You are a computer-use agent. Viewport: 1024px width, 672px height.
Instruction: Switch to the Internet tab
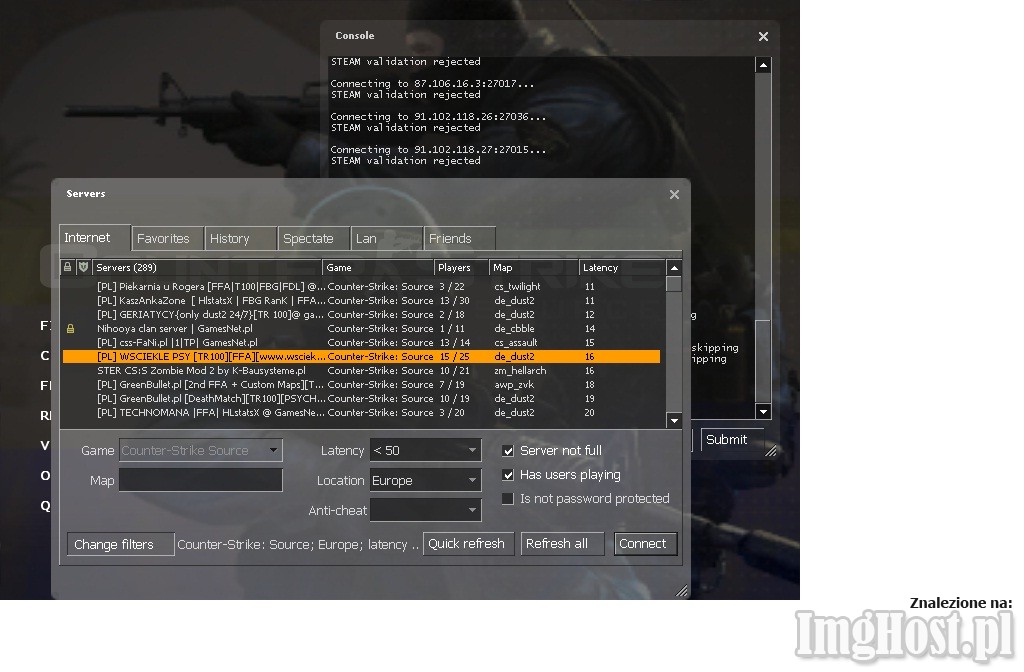tap(95, 238)
